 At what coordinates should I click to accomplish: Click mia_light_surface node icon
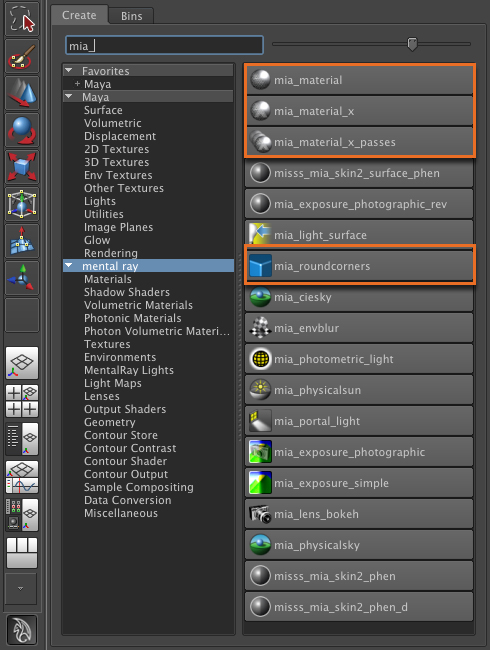[x=260, y=235]
